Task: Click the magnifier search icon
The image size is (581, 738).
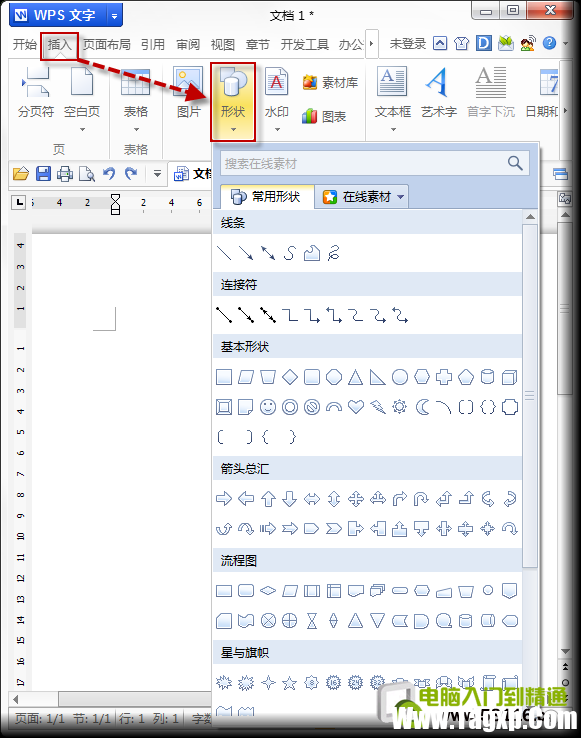Action: [515, 163]
